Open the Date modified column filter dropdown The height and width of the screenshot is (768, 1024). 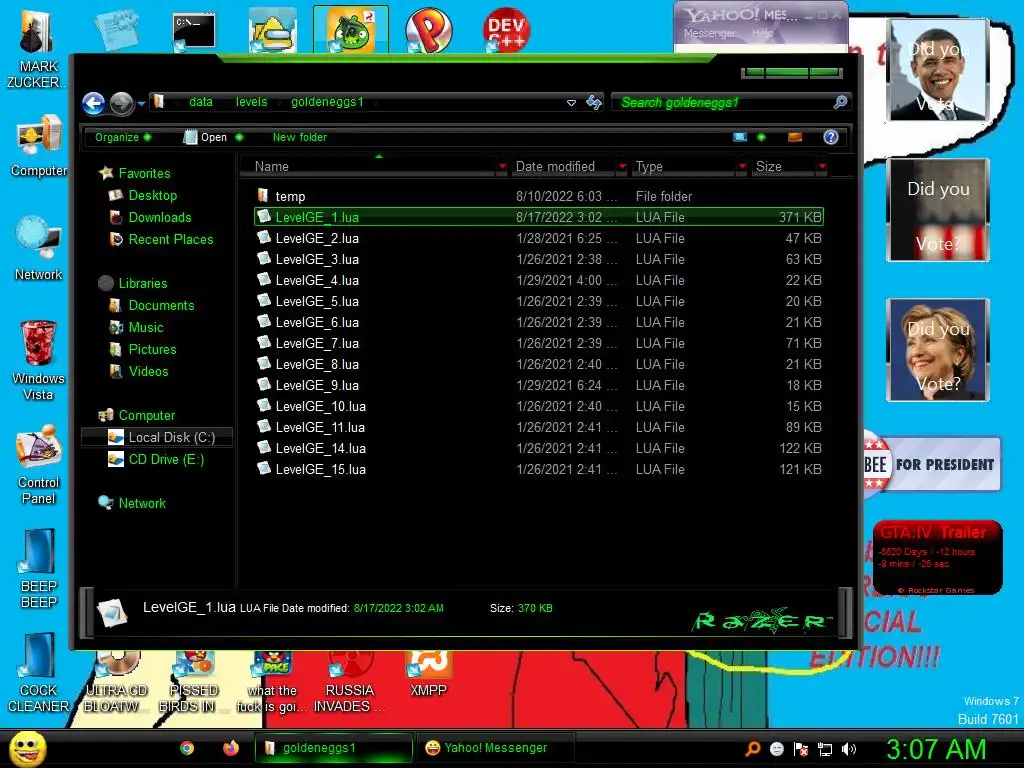622,167
